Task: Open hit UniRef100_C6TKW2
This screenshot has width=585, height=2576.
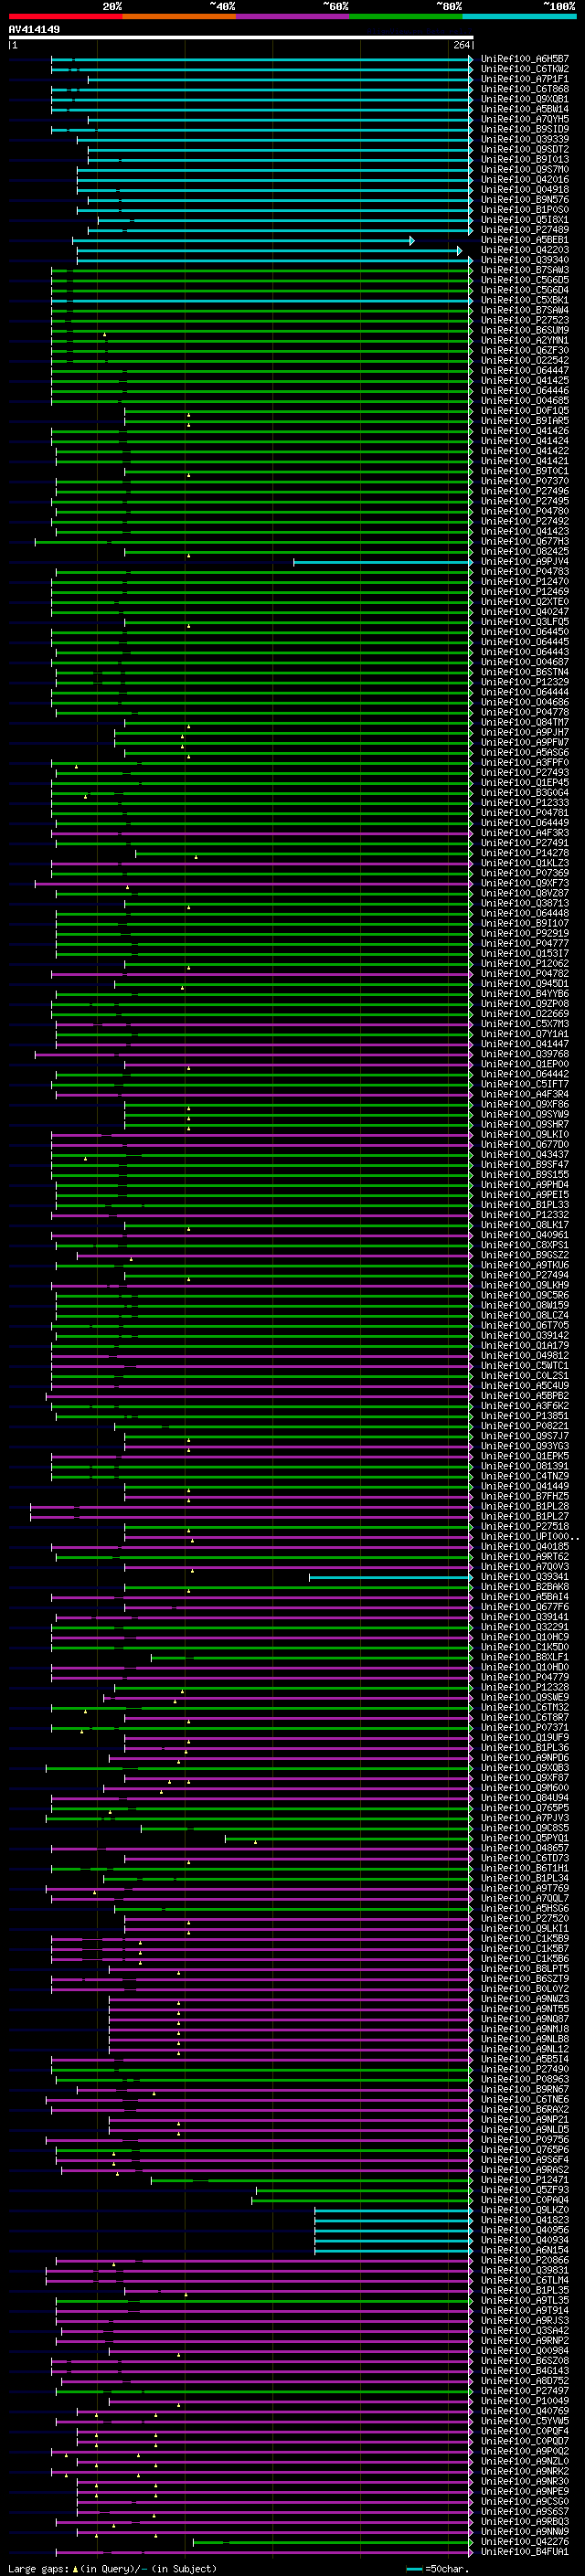Action: click(525, 69)
